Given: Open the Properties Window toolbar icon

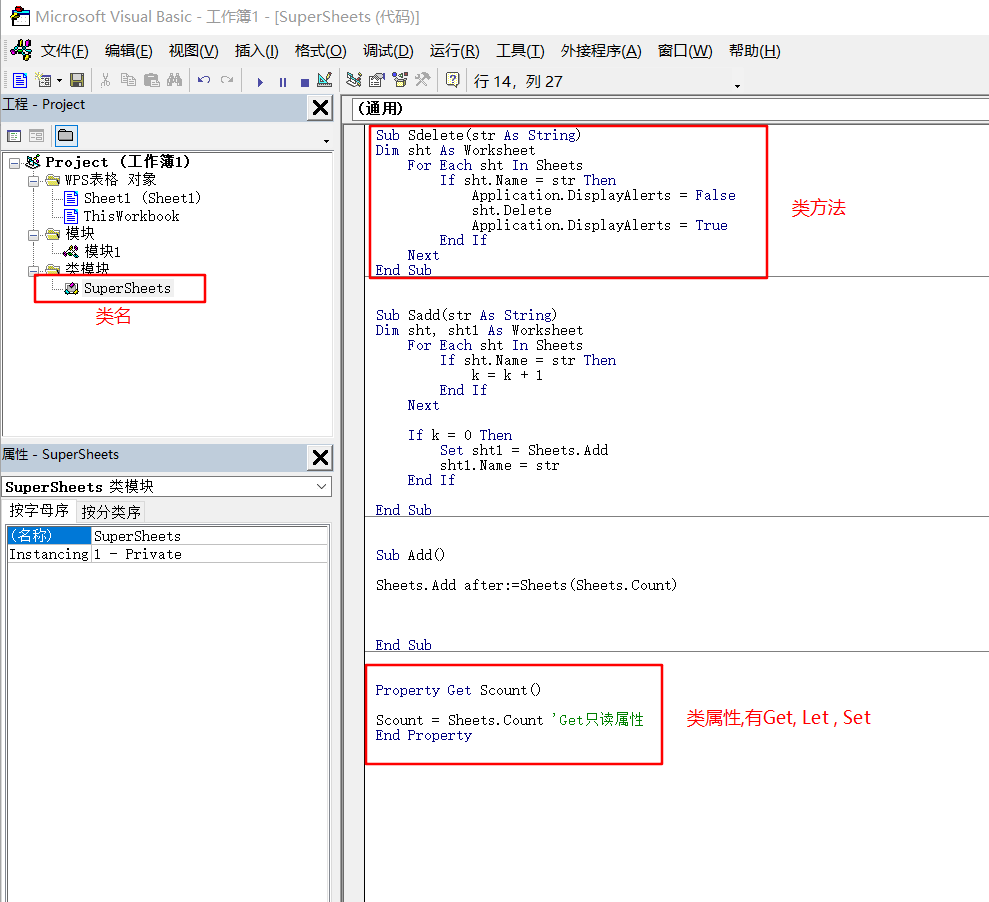Looking at the screenshot, I should 374,81.
